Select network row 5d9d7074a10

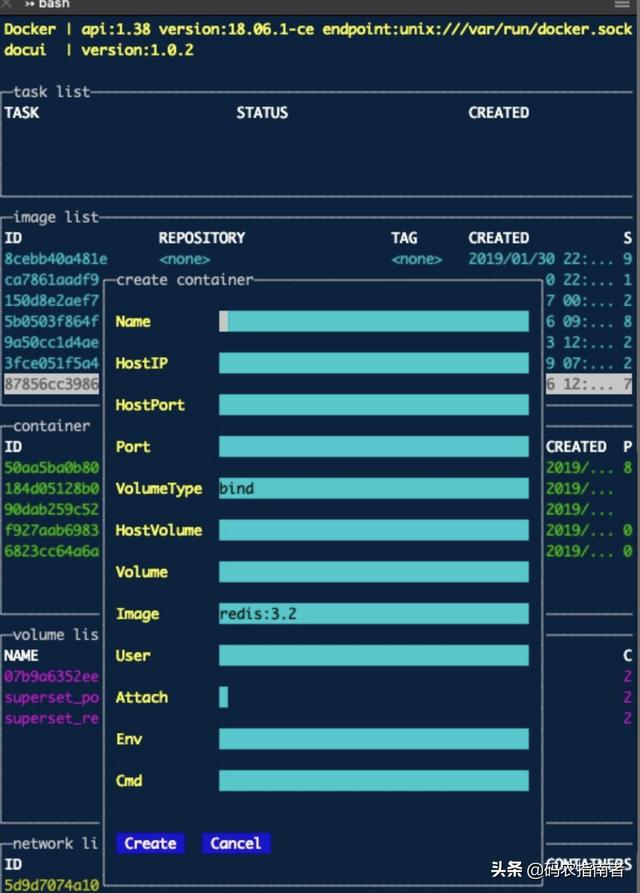(x=52, y=885)
